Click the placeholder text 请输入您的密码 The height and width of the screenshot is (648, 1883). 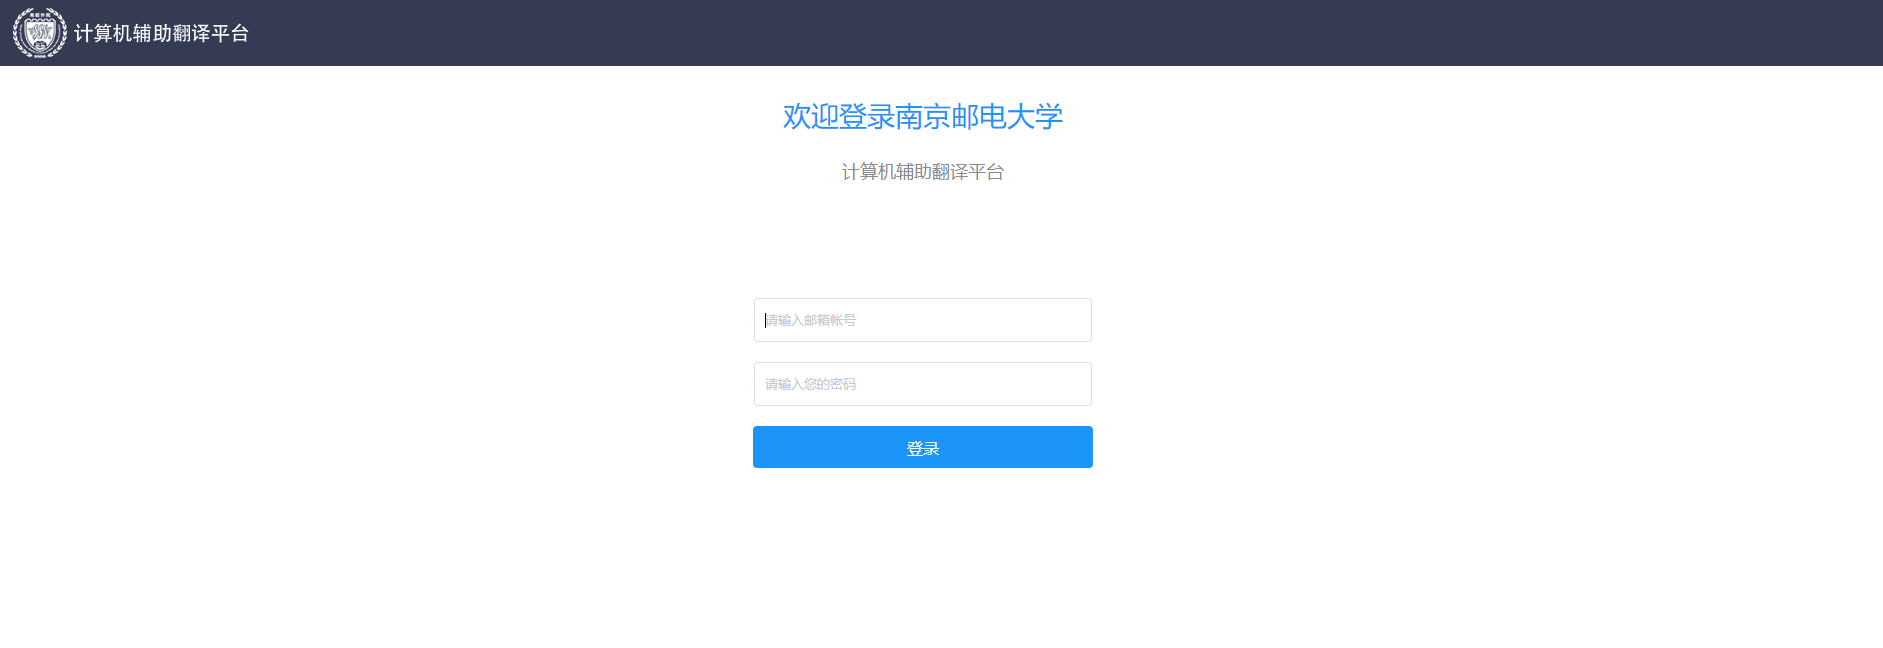click(x=811, y=384)
